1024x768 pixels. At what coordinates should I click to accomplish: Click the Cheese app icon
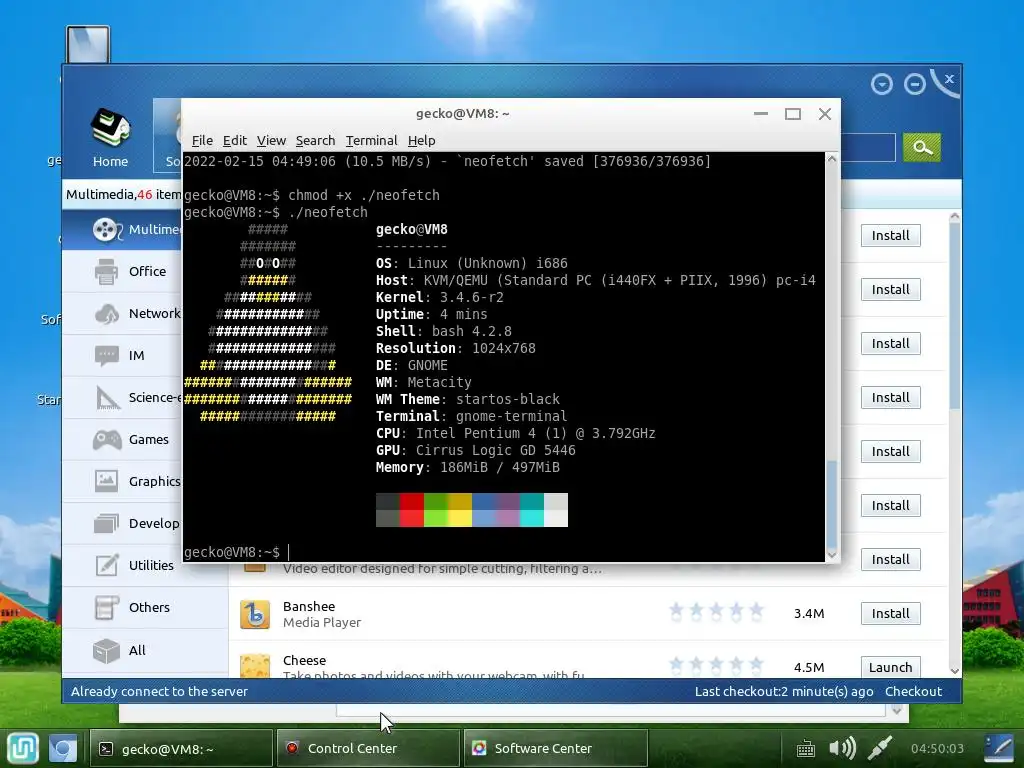coord(255,666)
